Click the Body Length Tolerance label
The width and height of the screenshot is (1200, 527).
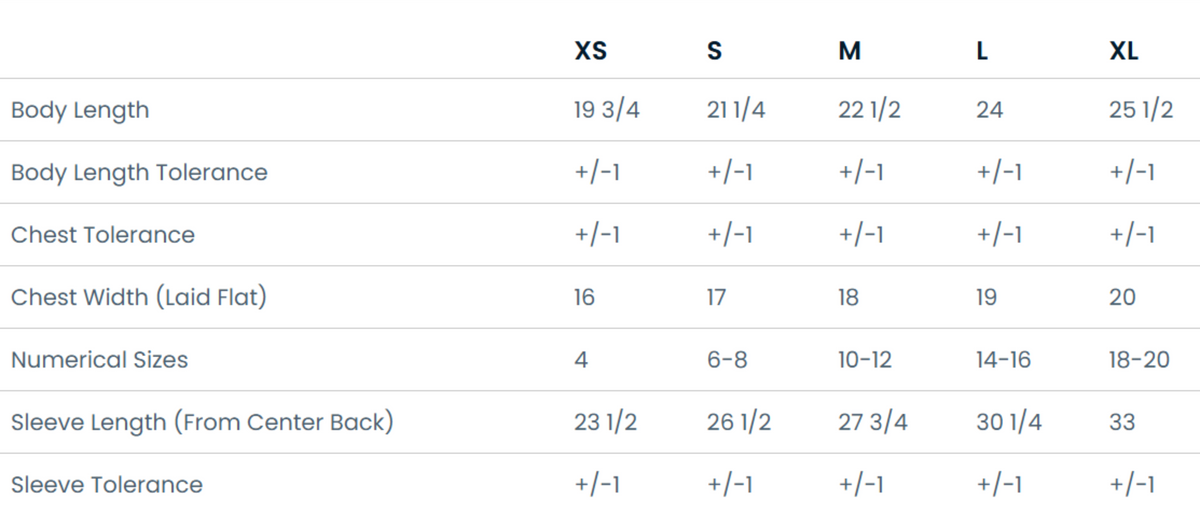[x=139, y=172]
